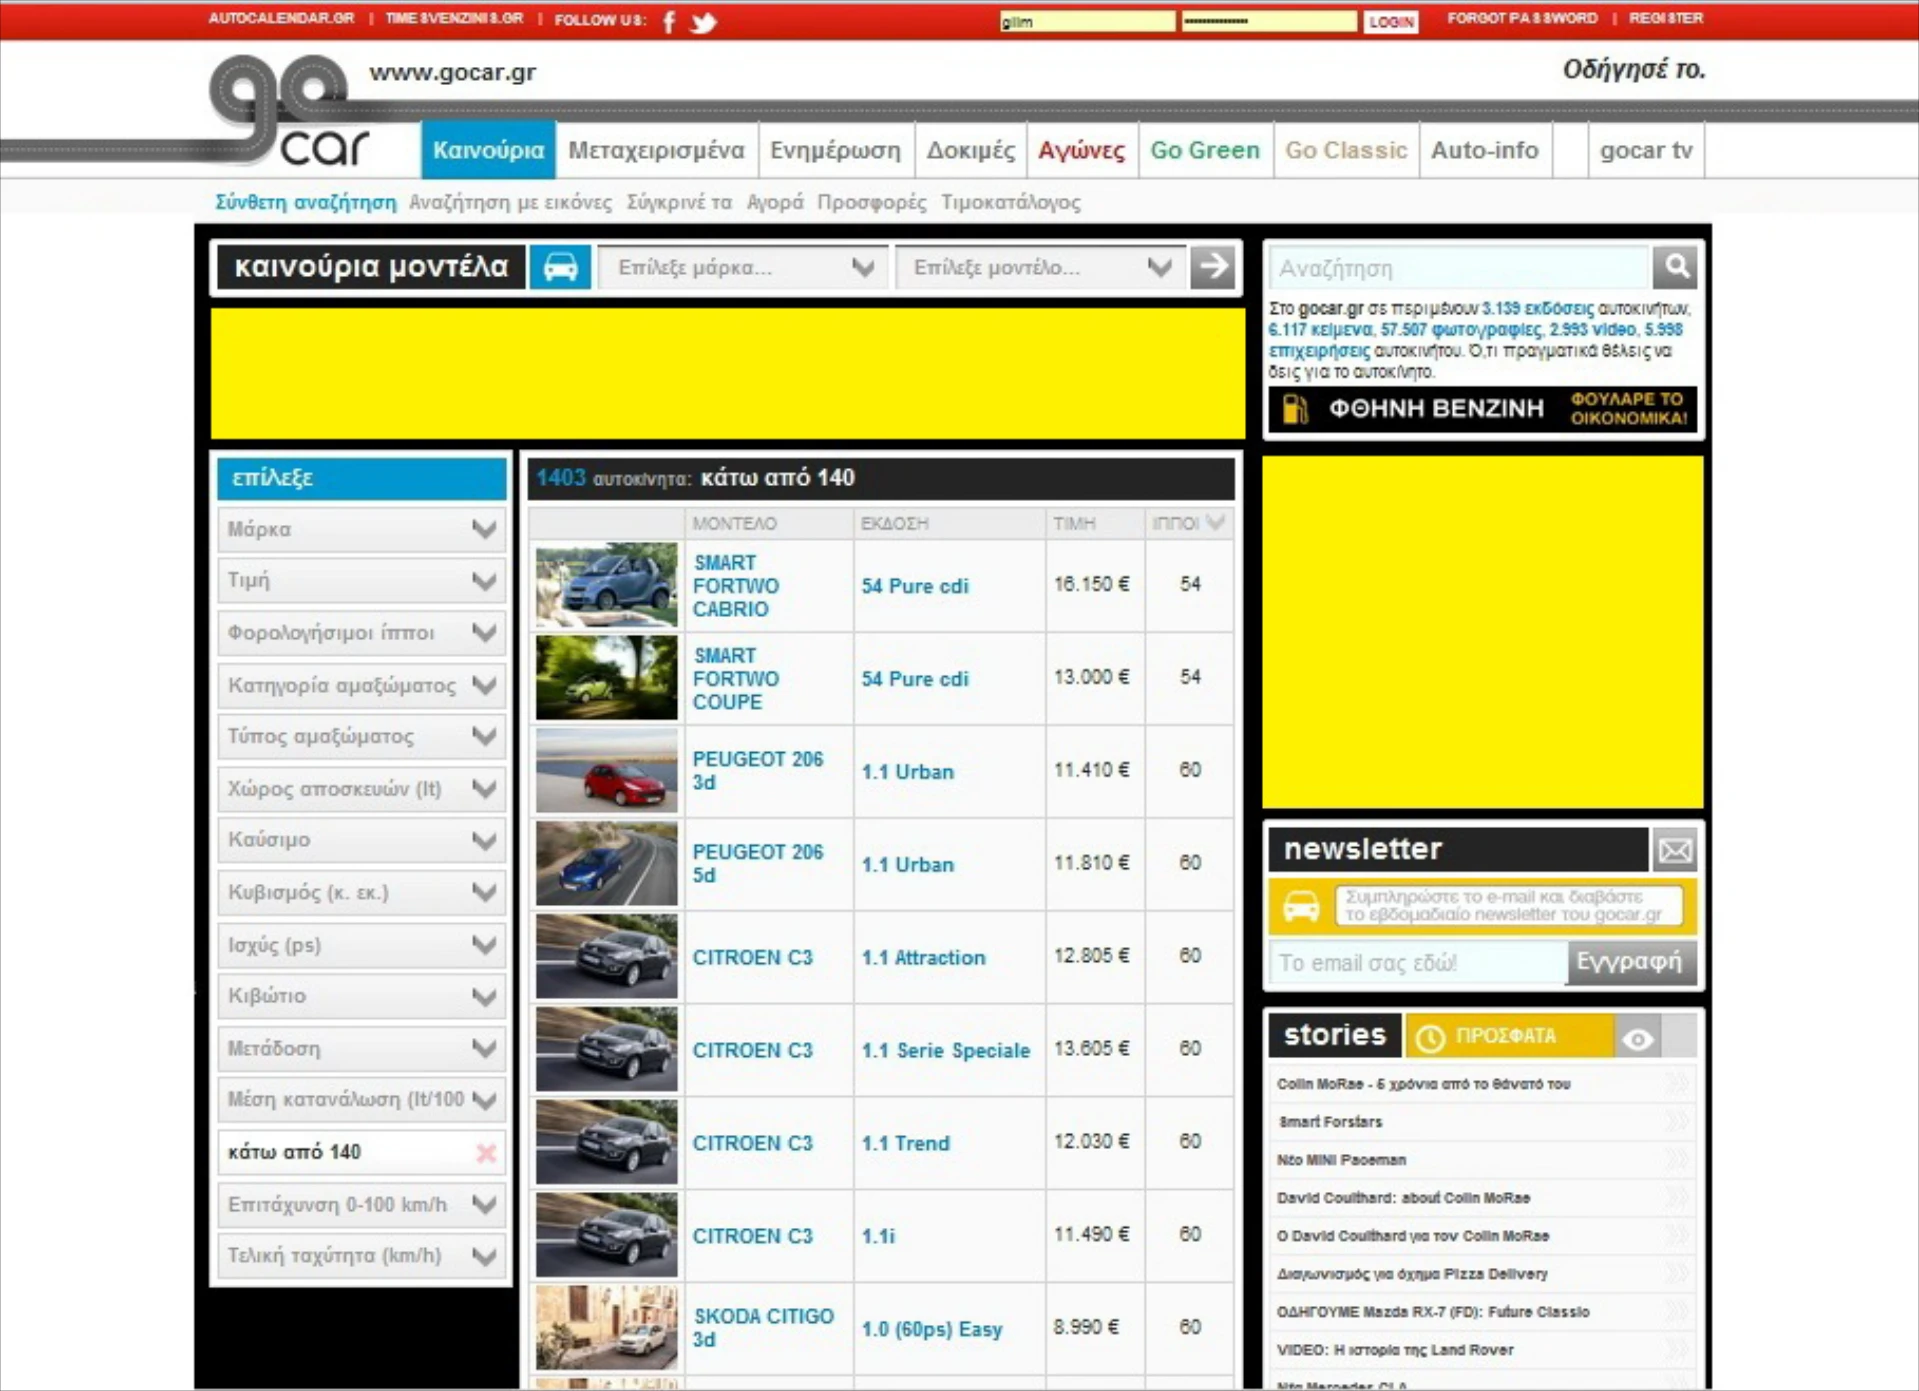Open the Twitter follow icon
Viewport: 1919px width, 1391px height.
pyautogui.click(x=704, y=22)
